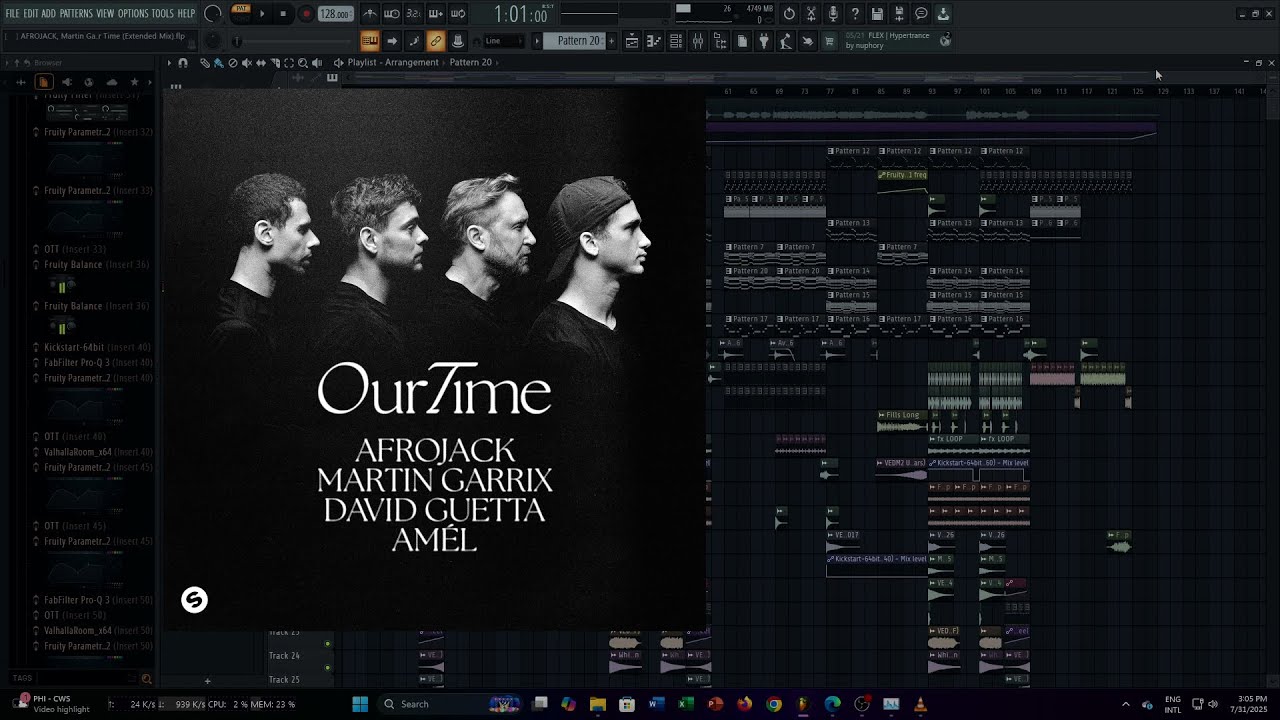Click the microphone recording icon

[833, 14]
